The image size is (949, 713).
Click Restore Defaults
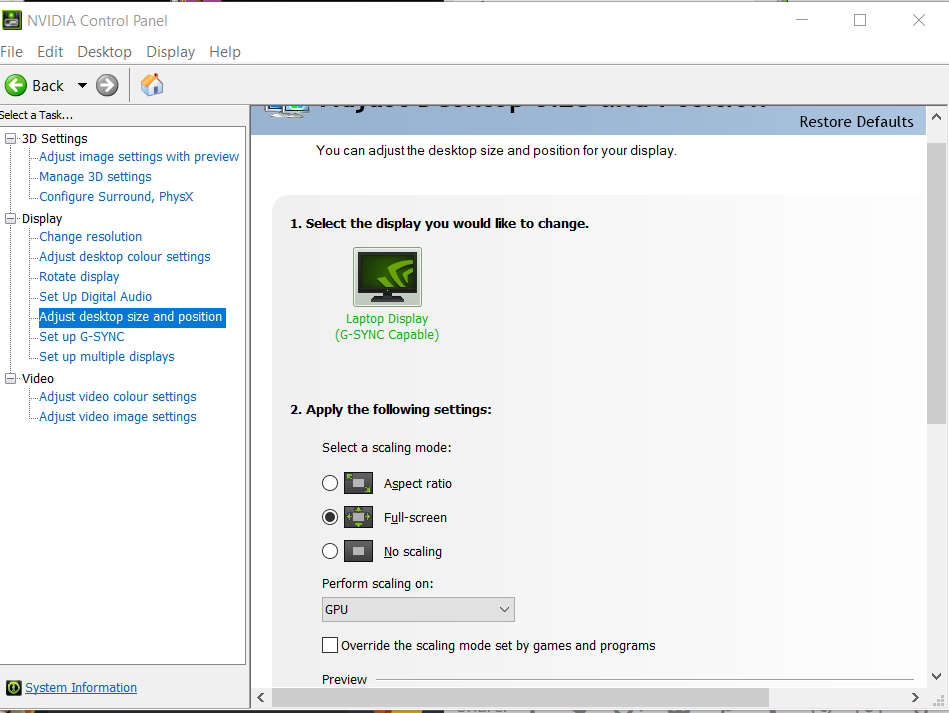coord(856,121)
